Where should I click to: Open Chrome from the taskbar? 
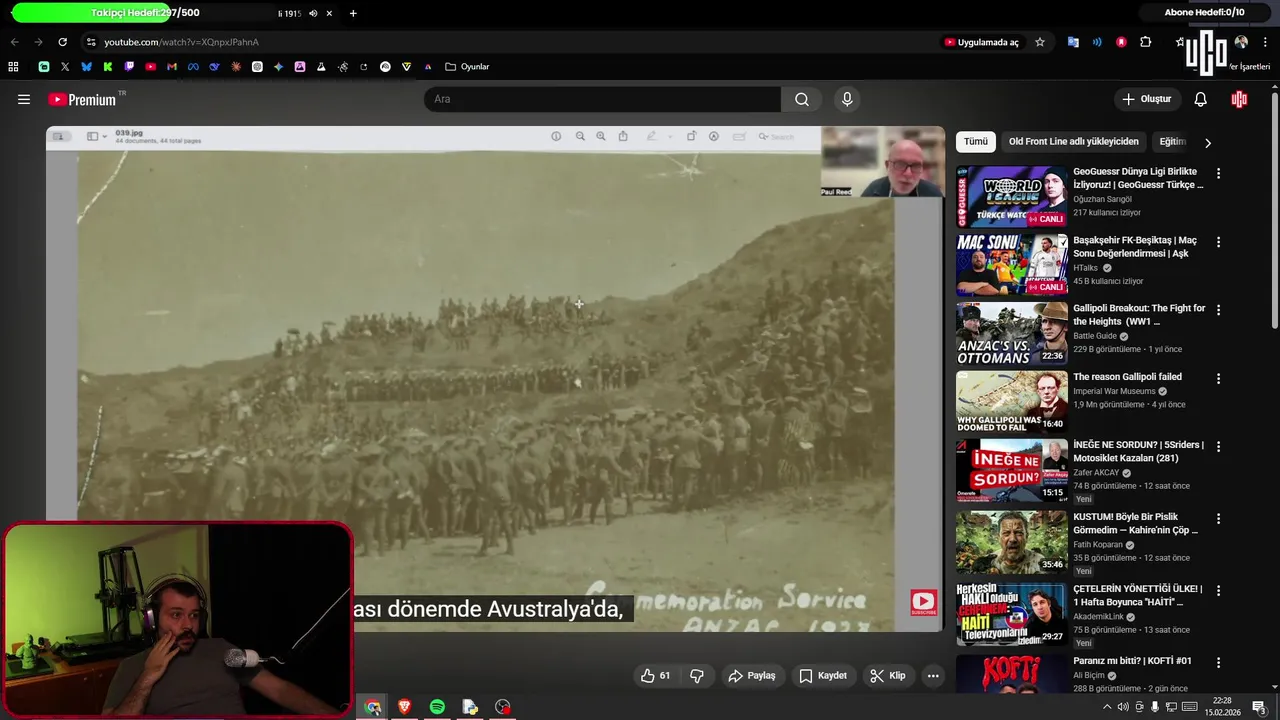tap(373, 707)
